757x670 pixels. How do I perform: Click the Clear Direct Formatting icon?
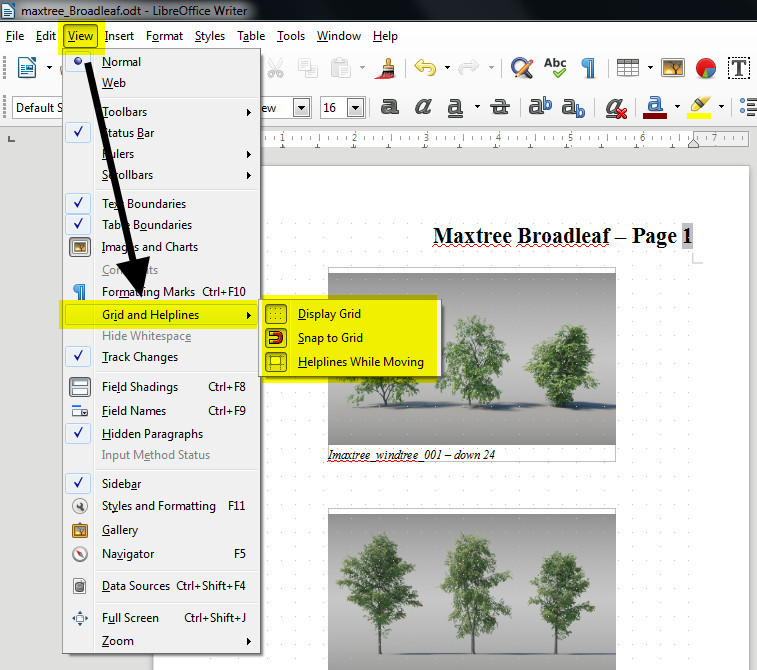[x=617, y=107]
